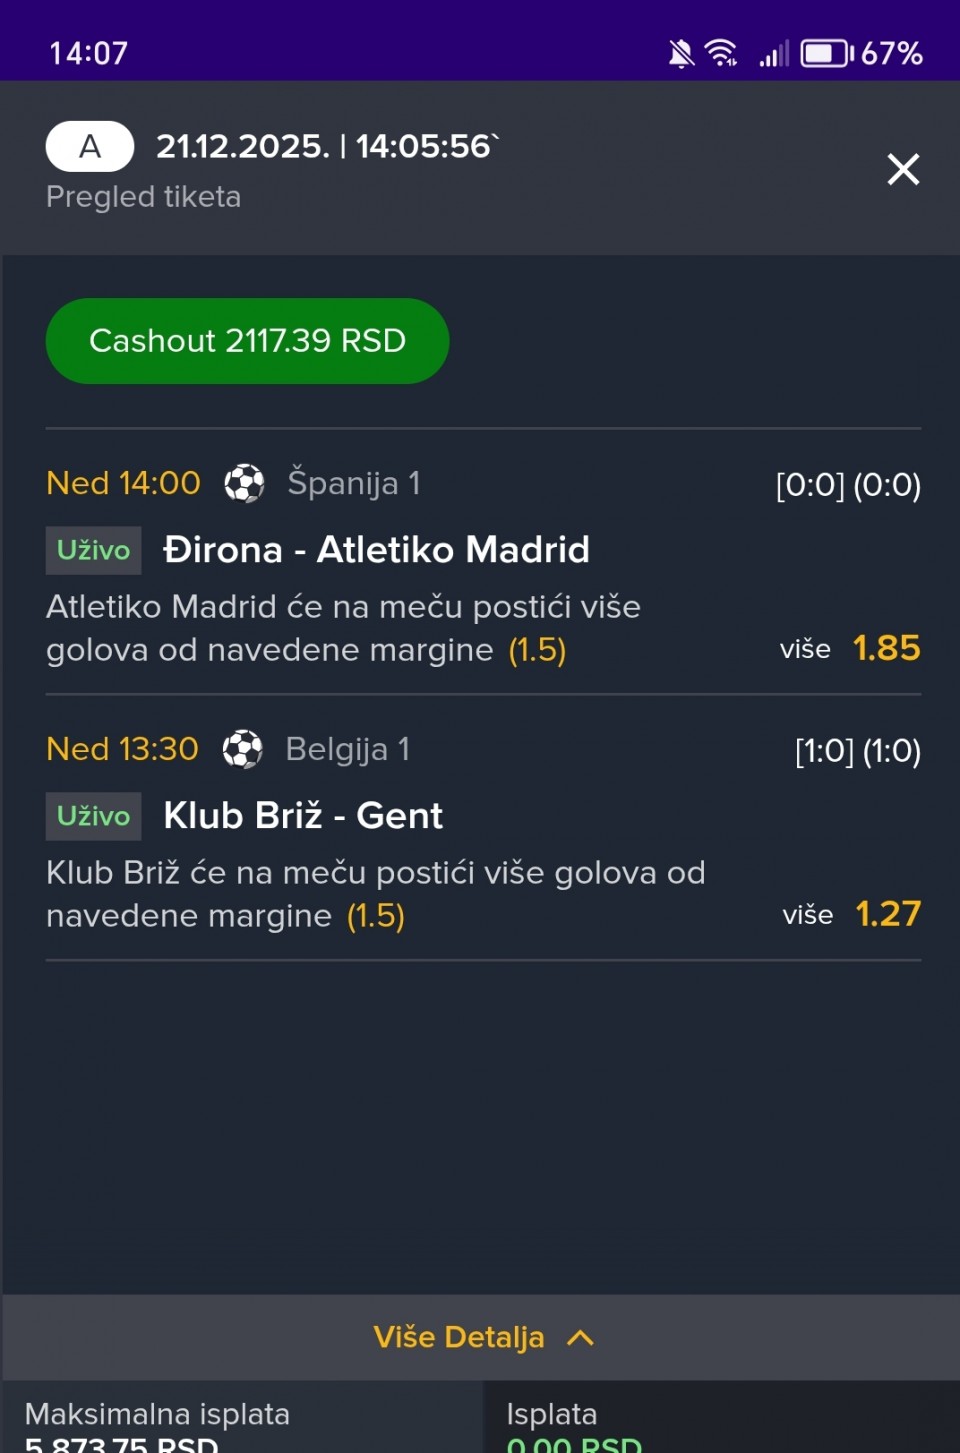Open the Klub Briž - Gent match
Image resolution: width=960 pixels, height=1453 pixels.
tap(303, 816)
